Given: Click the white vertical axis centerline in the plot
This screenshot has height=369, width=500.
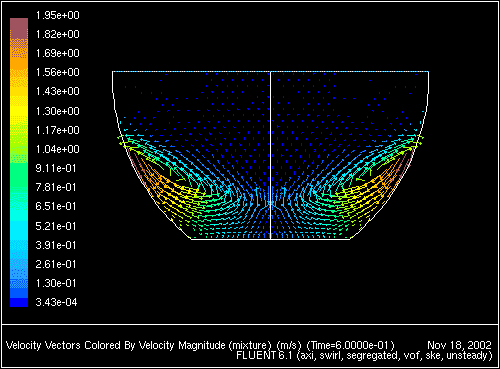Looking at the screenshot, I should click(x=270, y=155).
